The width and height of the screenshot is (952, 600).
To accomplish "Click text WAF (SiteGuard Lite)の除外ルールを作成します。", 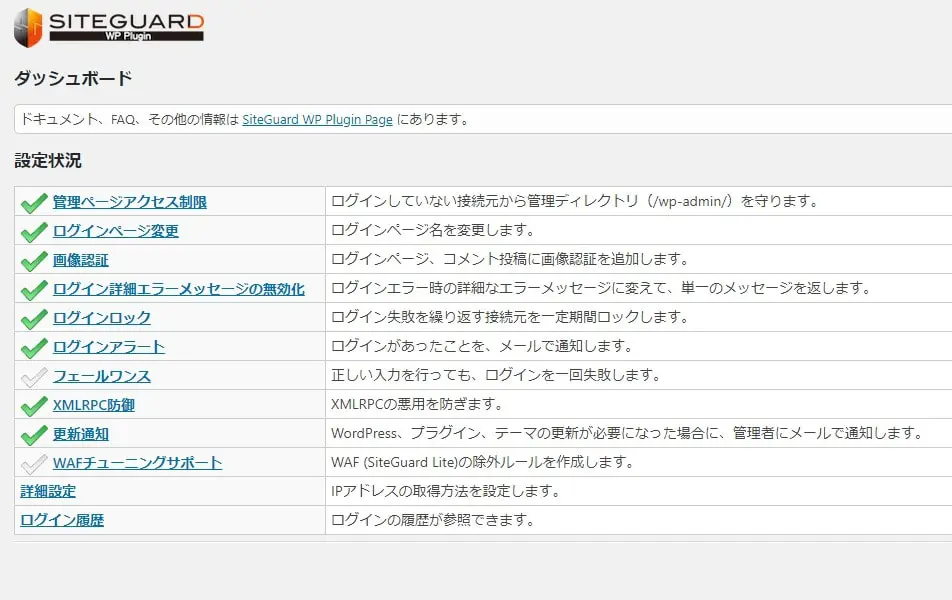I will coord(483,462).
